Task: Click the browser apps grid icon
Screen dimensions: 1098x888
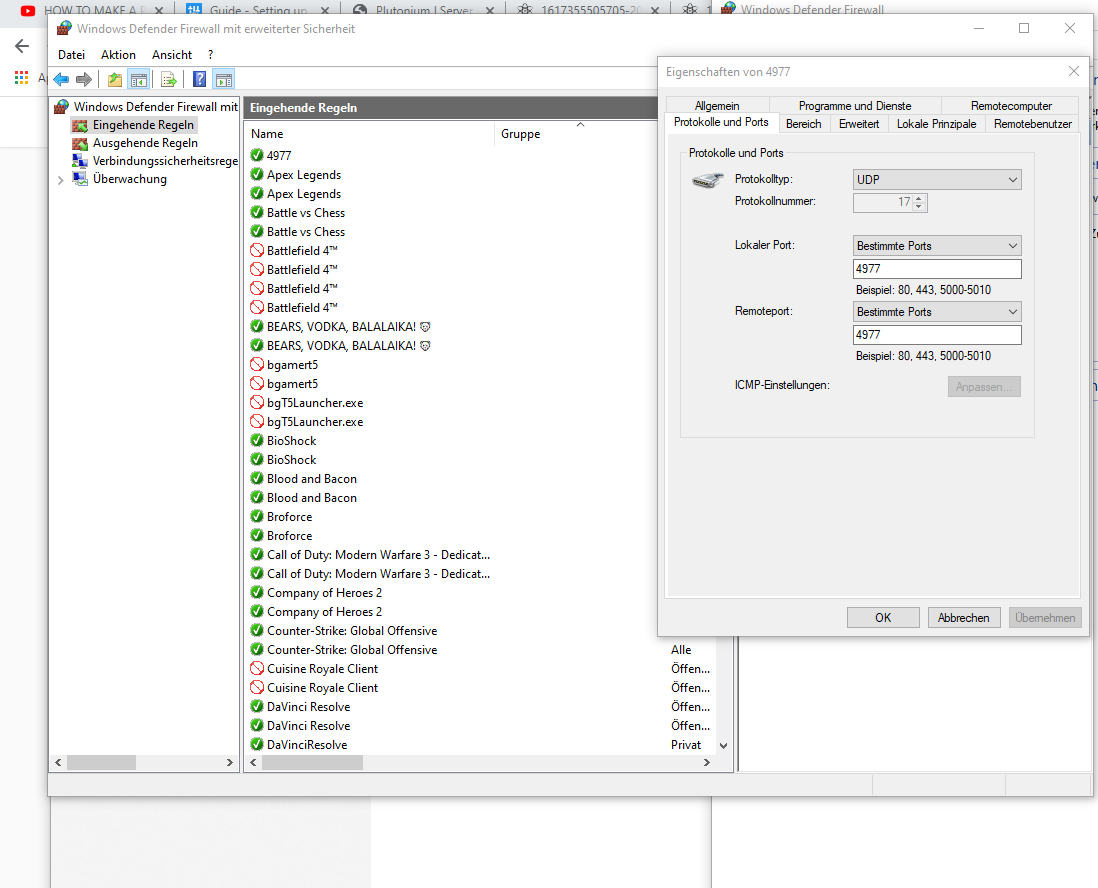Action: [22, 77]
